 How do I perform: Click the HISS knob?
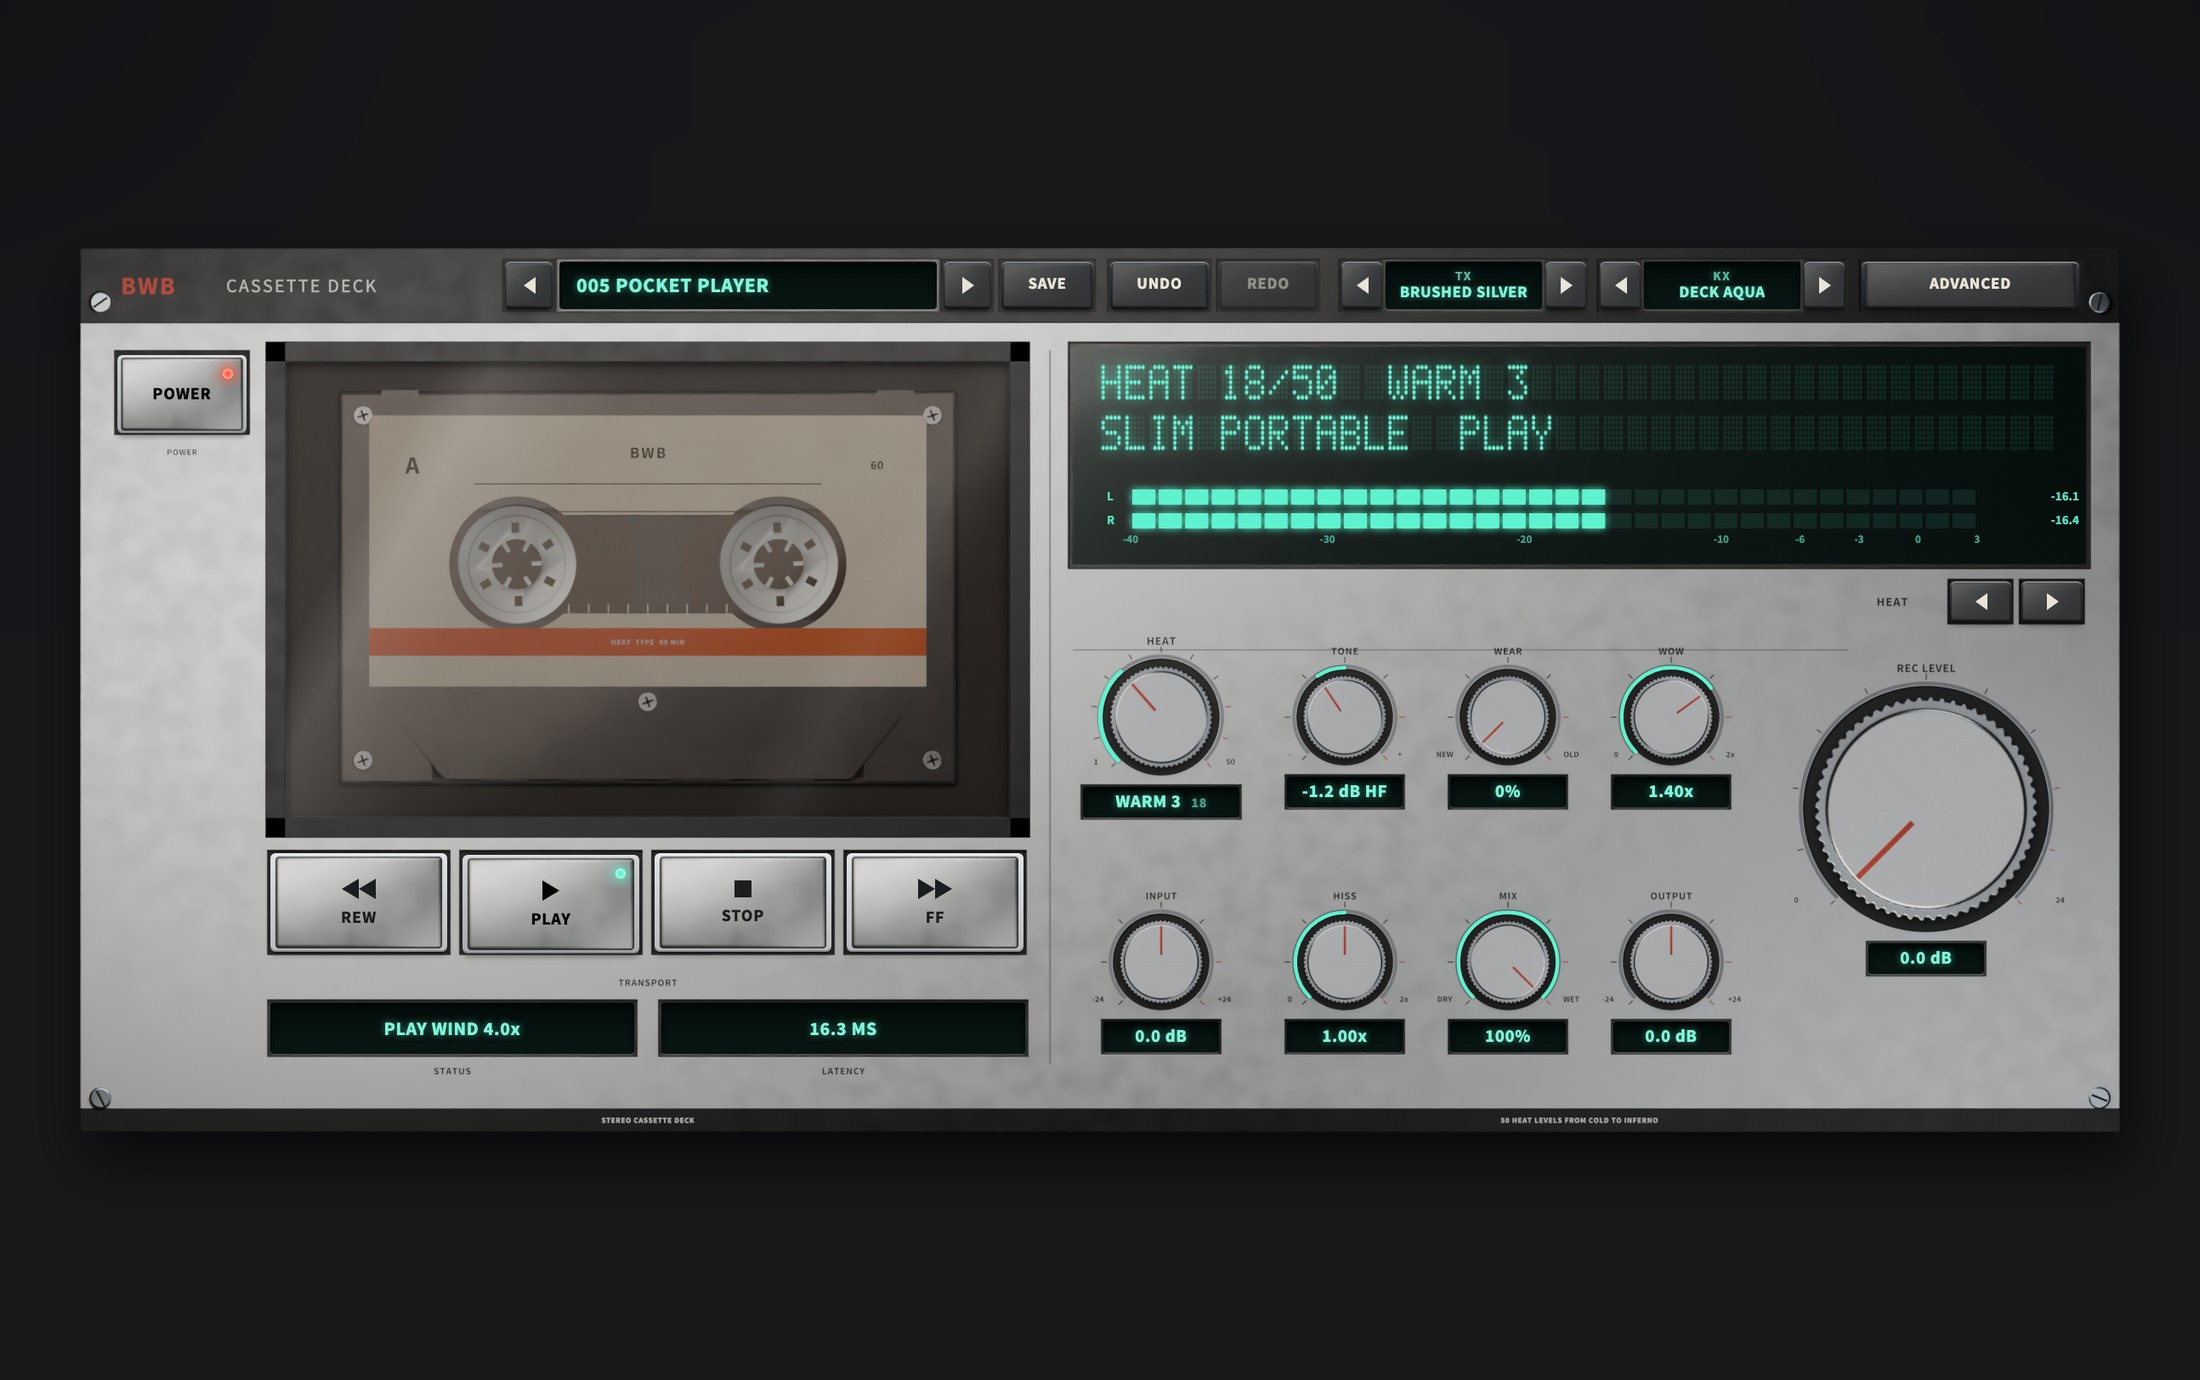click(1344, 962)
